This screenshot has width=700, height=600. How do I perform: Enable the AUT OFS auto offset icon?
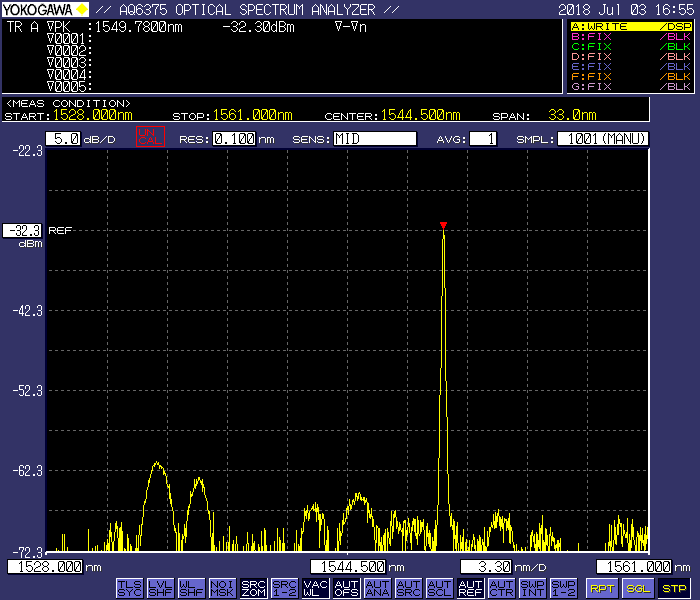pyautogui.click(x=346, y=588)
